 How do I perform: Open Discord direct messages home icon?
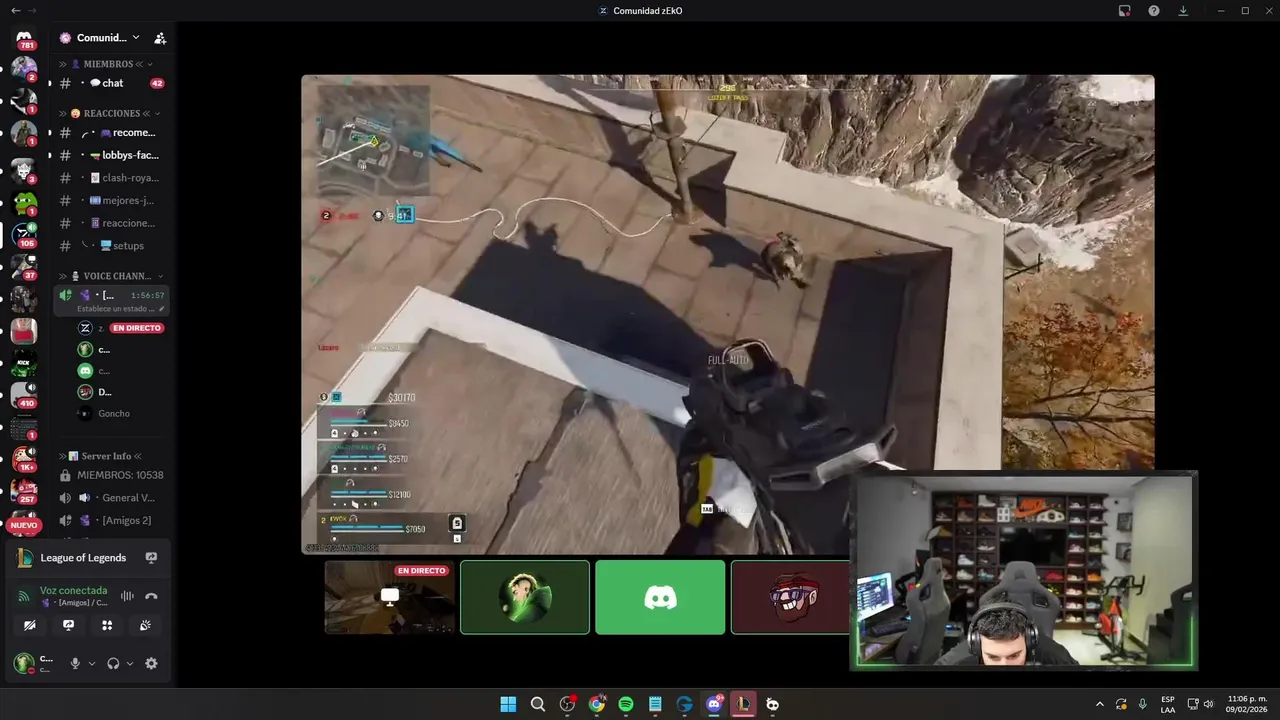tap(24, 37)
